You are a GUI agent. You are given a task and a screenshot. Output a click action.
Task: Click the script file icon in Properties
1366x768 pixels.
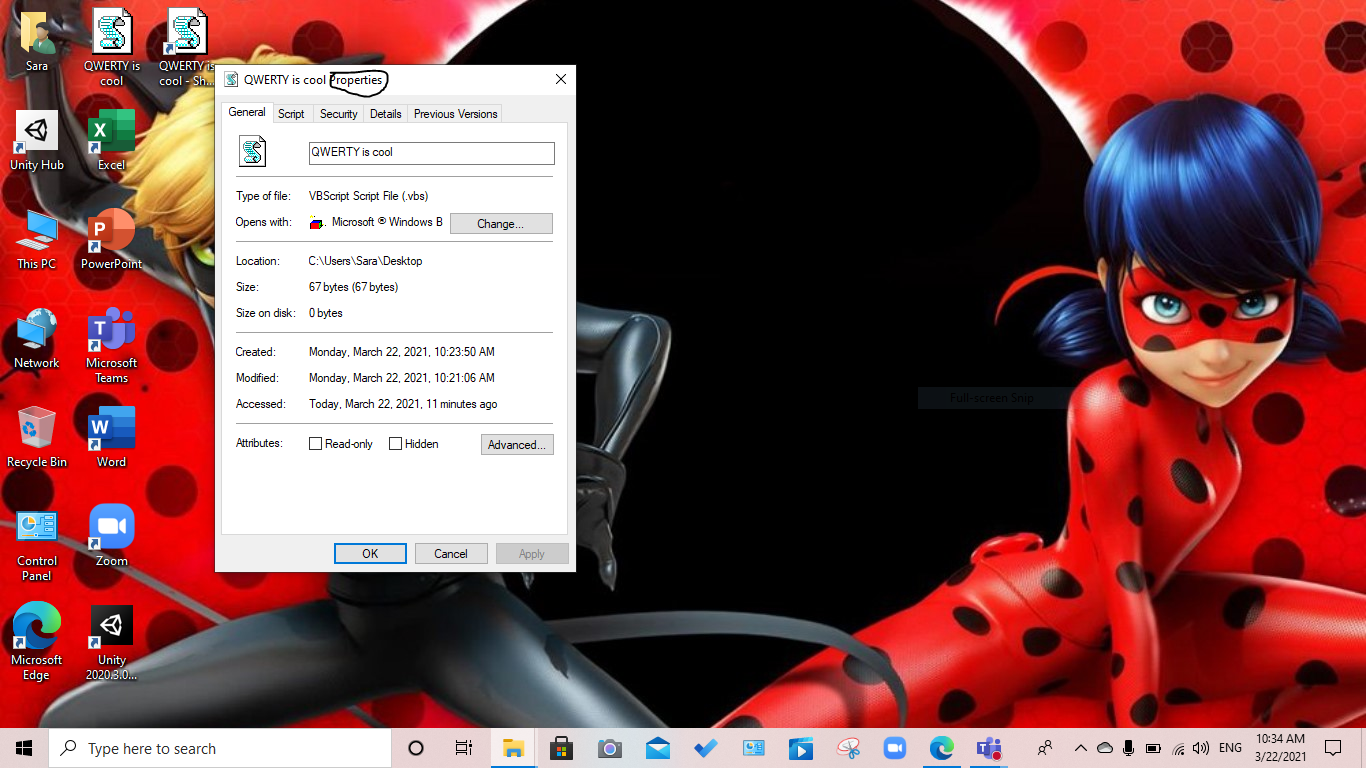click(x=252, y=152)
